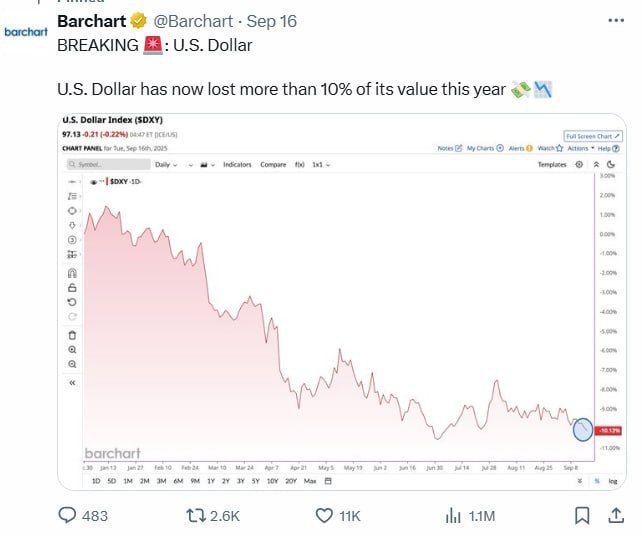
Task: Expand the Templates dropdown
Action: point(552,164)
